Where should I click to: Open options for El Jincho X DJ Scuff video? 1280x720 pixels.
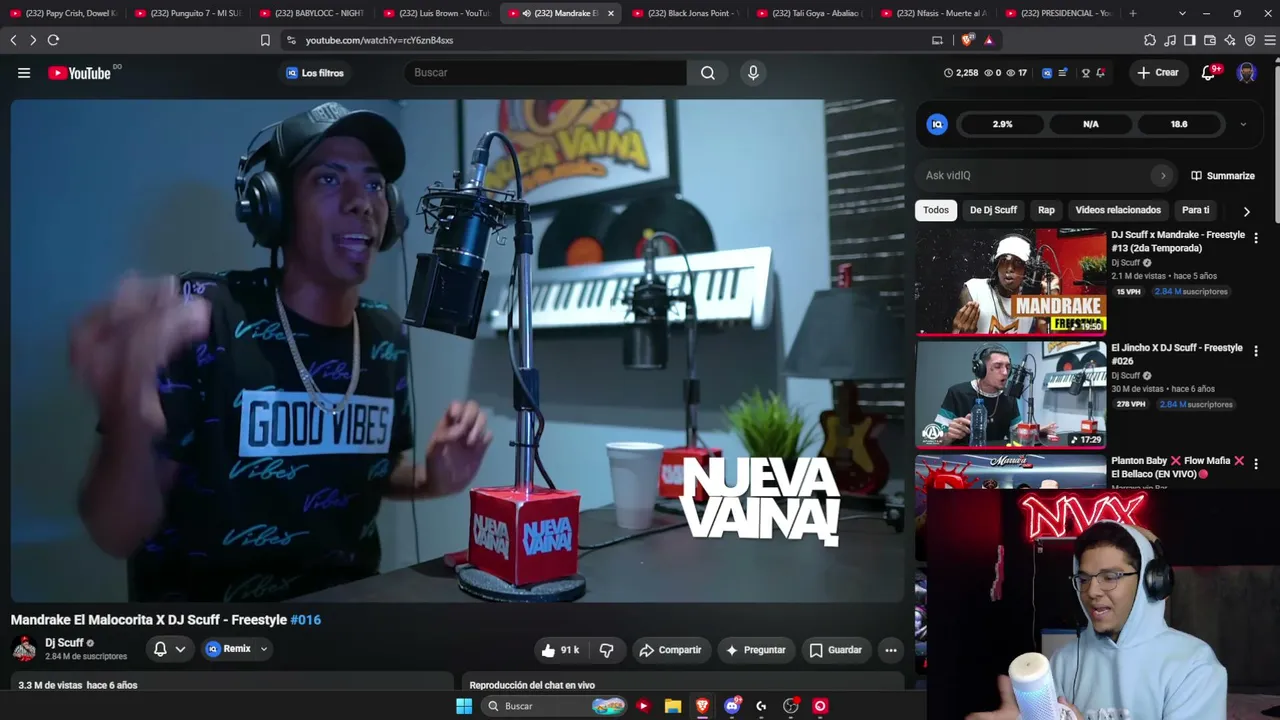click(1256, 351)
